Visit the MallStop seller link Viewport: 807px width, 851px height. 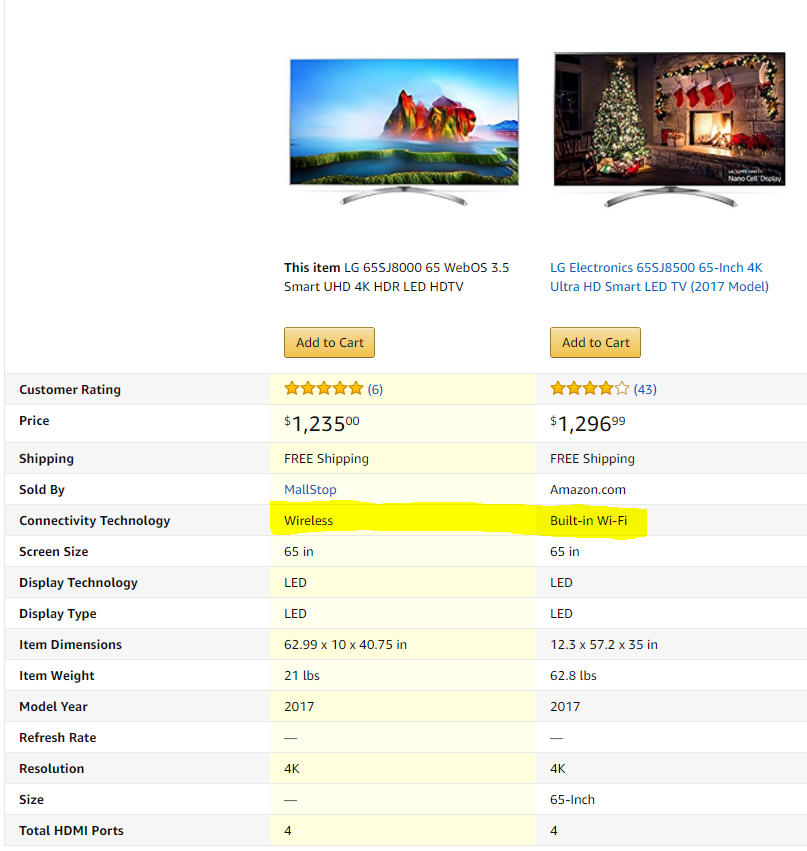(x=310, y=490)
